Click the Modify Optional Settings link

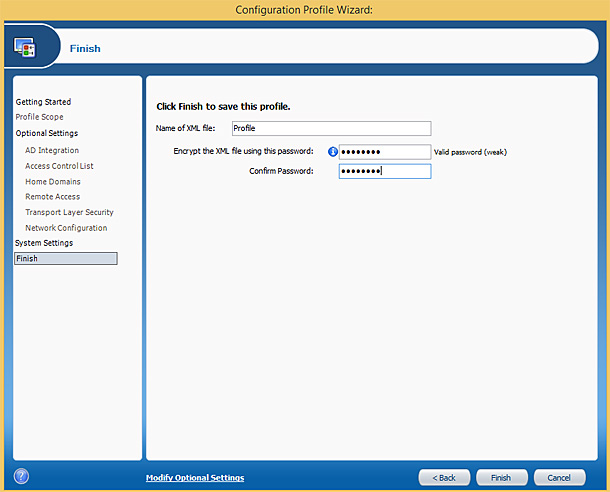[x=195, y=478]
